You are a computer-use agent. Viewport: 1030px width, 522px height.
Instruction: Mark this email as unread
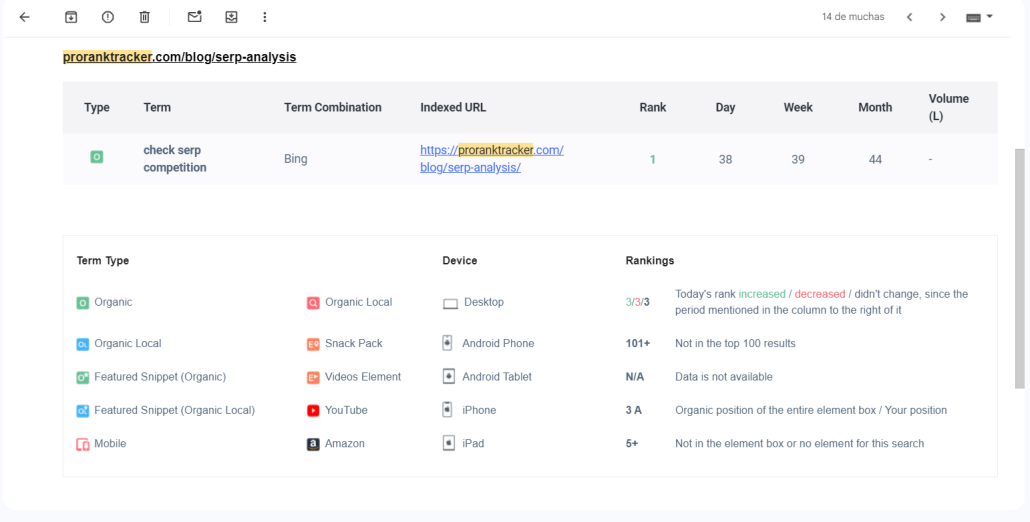(x=194, y=17)
